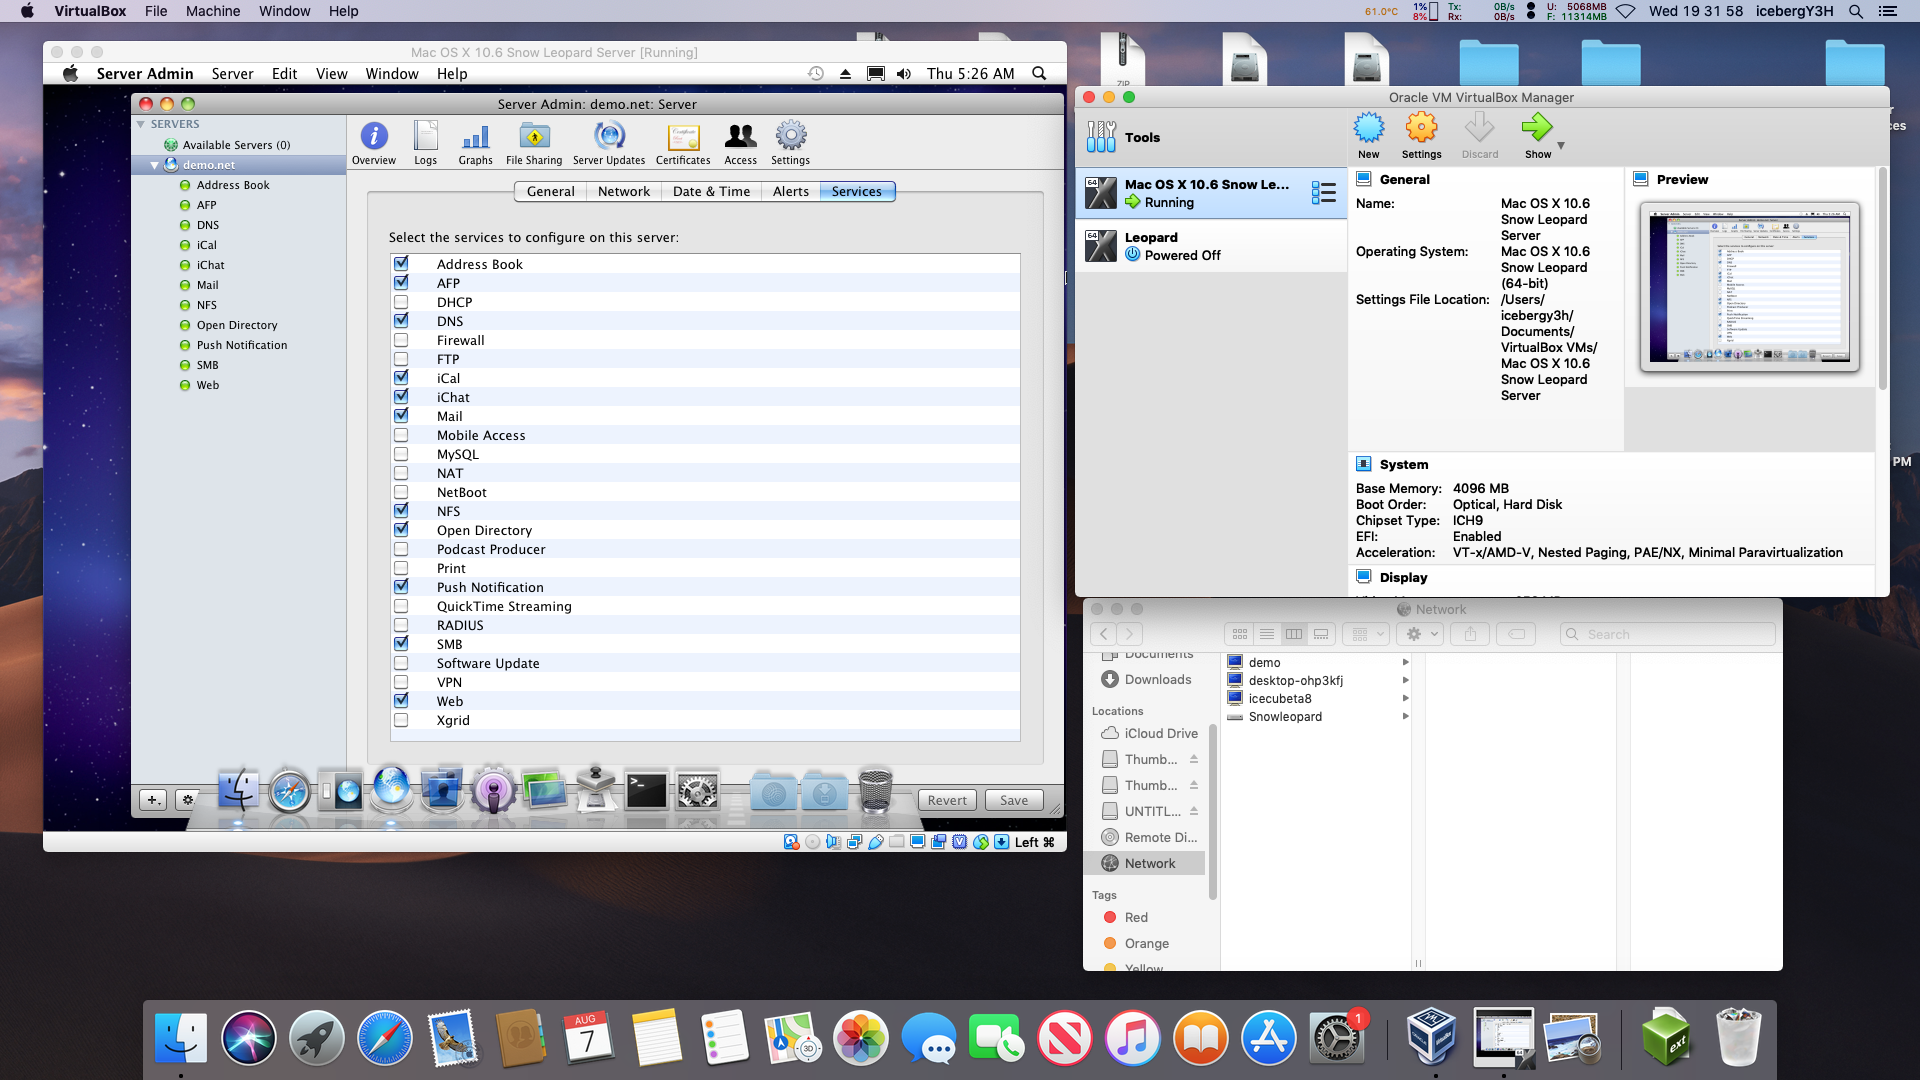
Task: Click Finder share button
Action: click(1470, 634)
